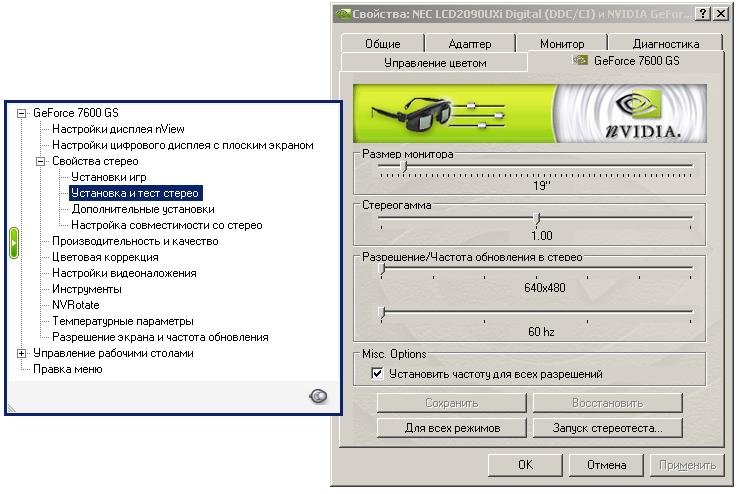Open the 'Управление цветом' tab
Screen dimensions: 740x494
coord(435,63)
